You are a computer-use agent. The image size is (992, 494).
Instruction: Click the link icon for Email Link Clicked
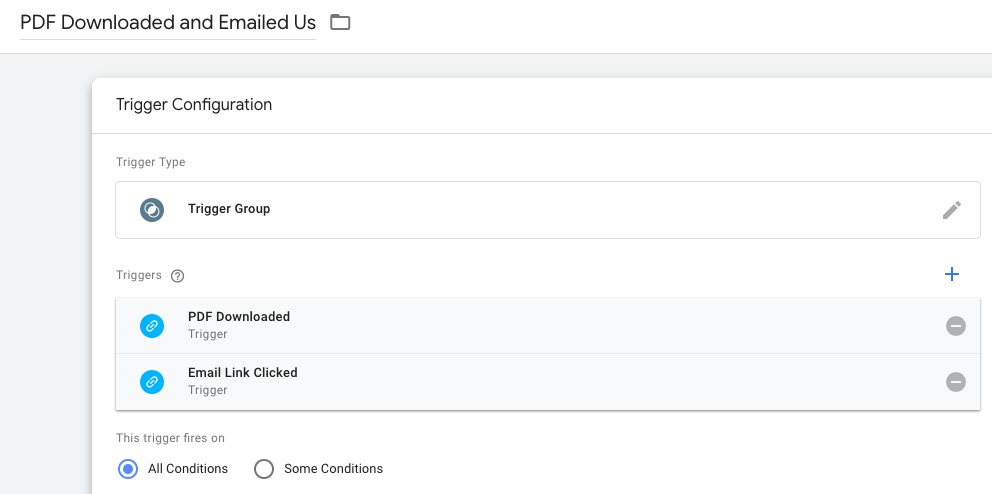coord(152,382)
